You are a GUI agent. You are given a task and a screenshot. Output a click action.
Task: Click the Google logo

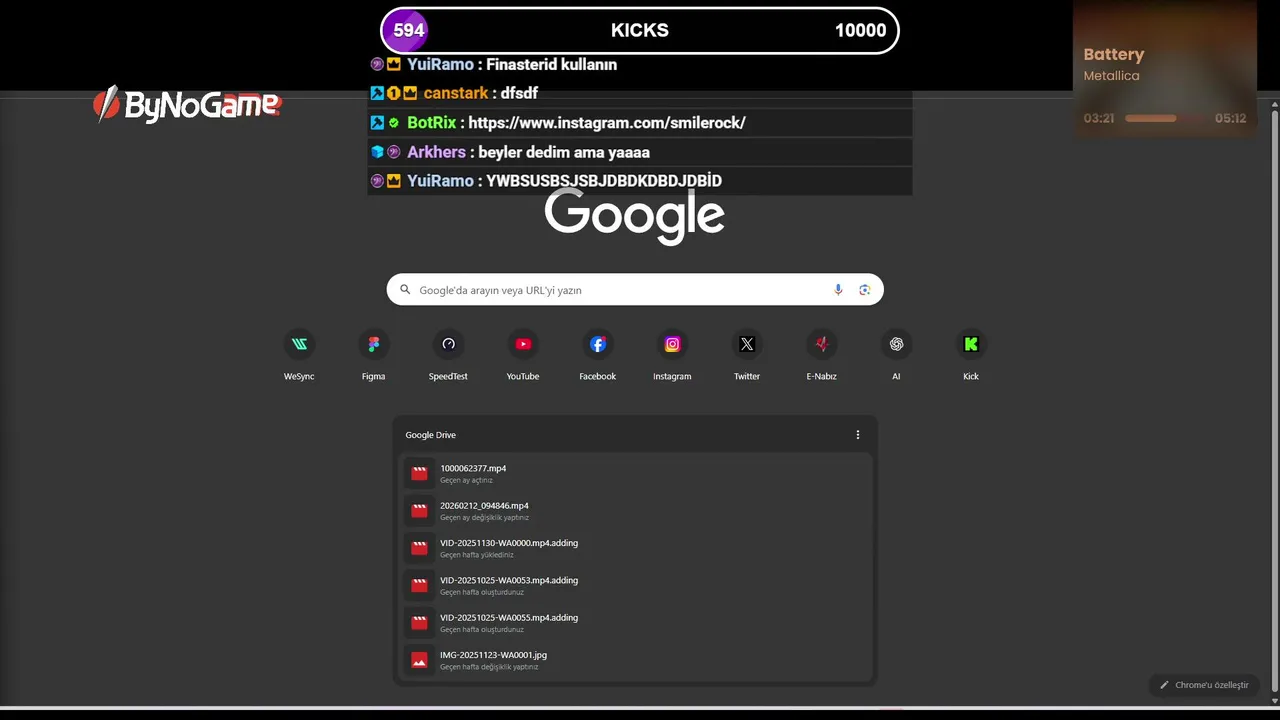[x=635, y=215]
